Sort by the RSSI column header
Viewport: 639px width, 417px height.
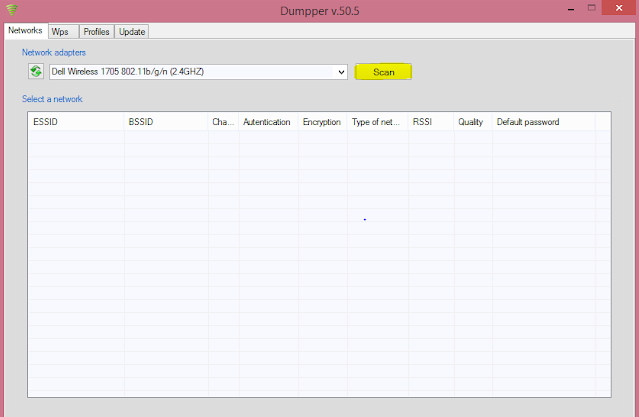tap(431, 122)
